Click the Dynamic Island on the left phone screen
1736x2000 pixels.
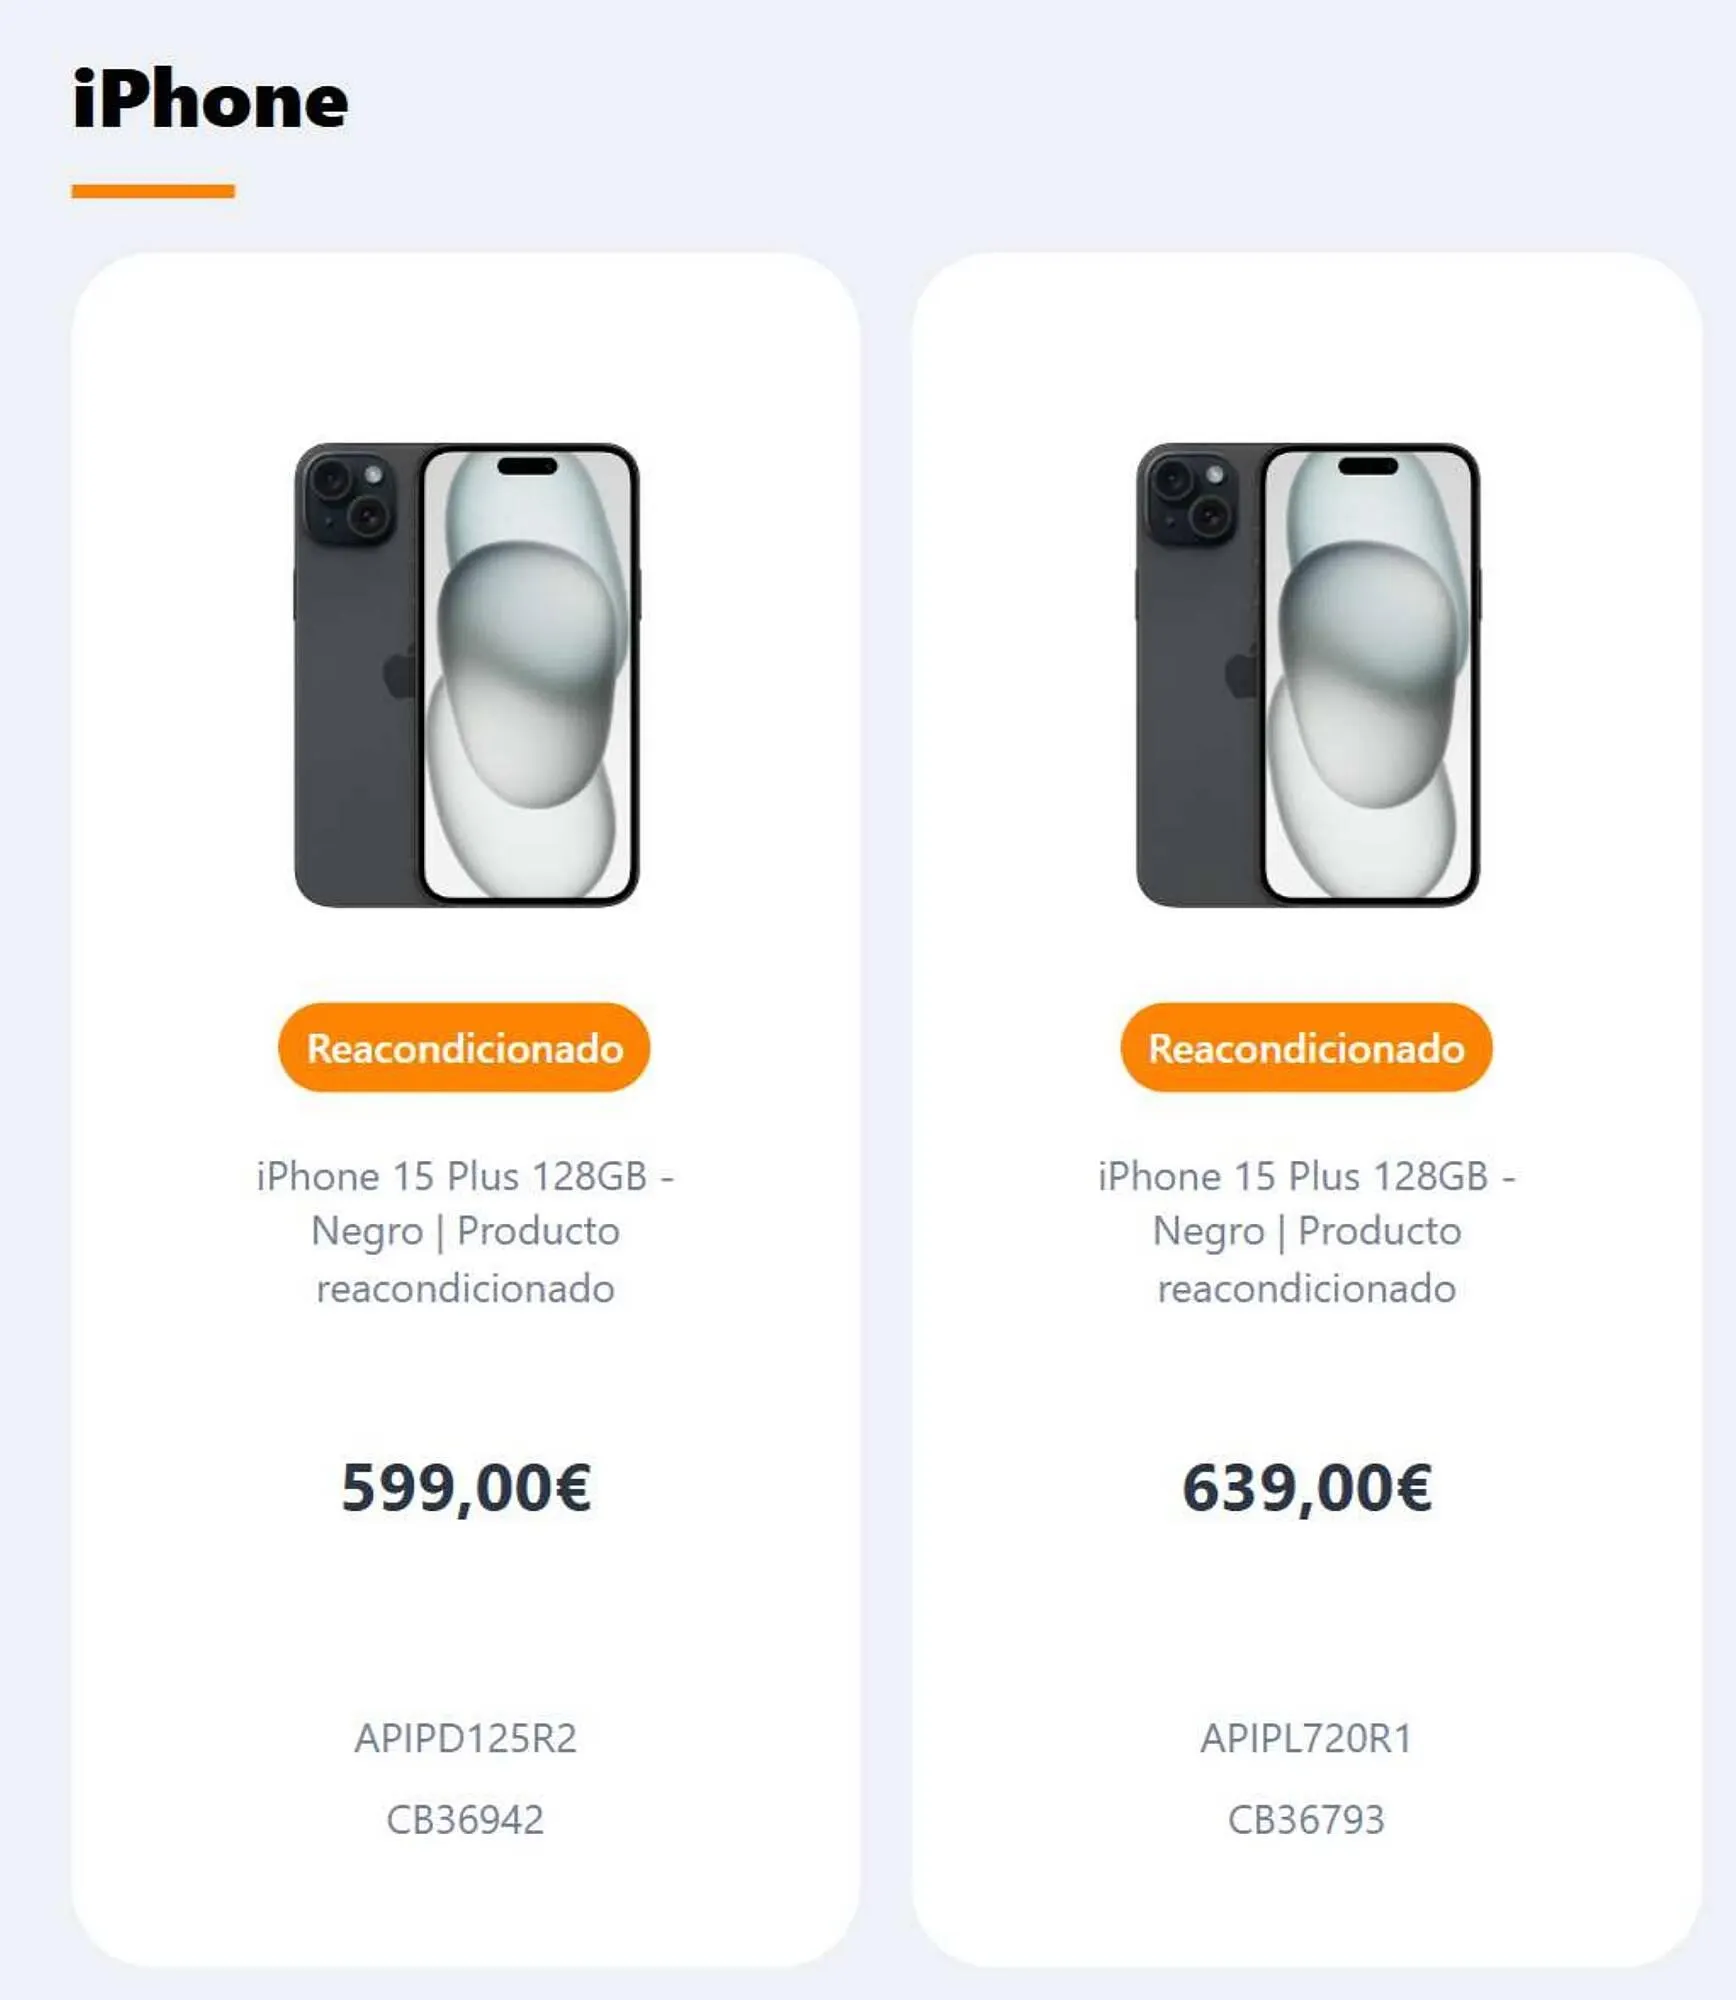click(527, 466)
